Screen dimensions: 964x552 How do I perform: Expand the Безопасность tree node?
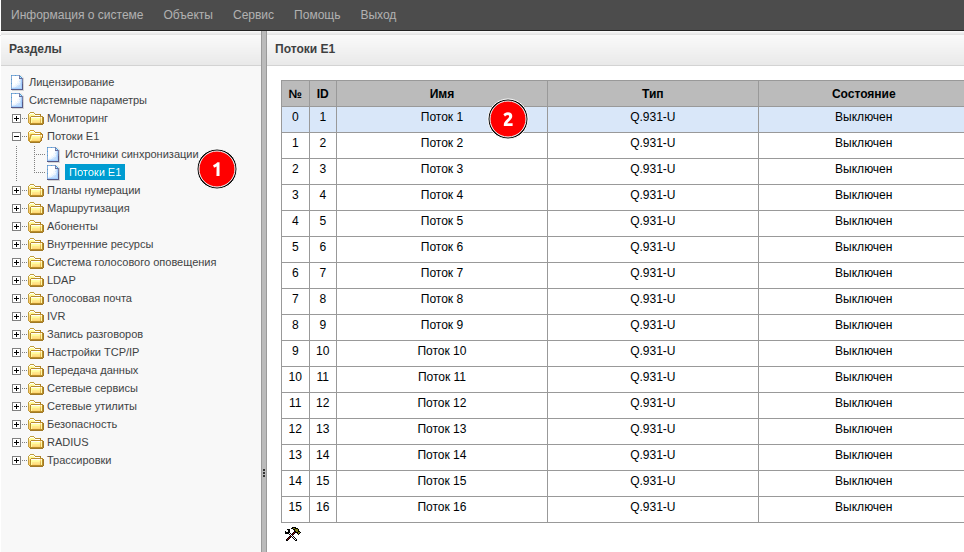16,424
